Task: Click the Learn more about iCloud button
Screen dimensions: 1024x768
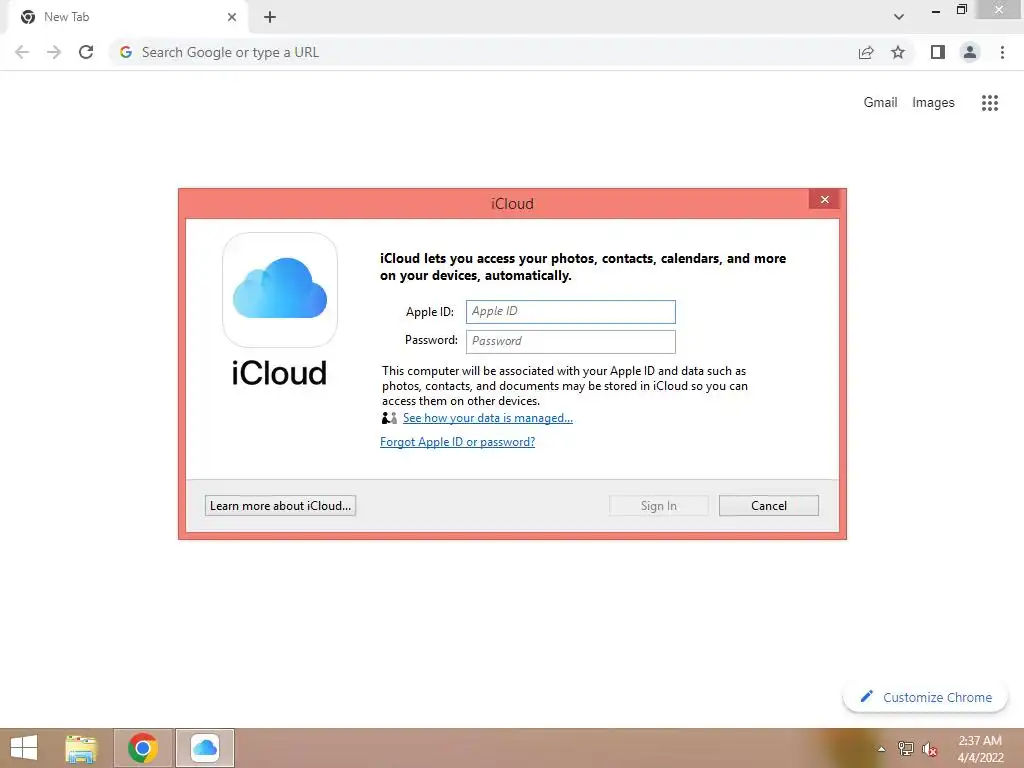Action: [x=280, y=505]
